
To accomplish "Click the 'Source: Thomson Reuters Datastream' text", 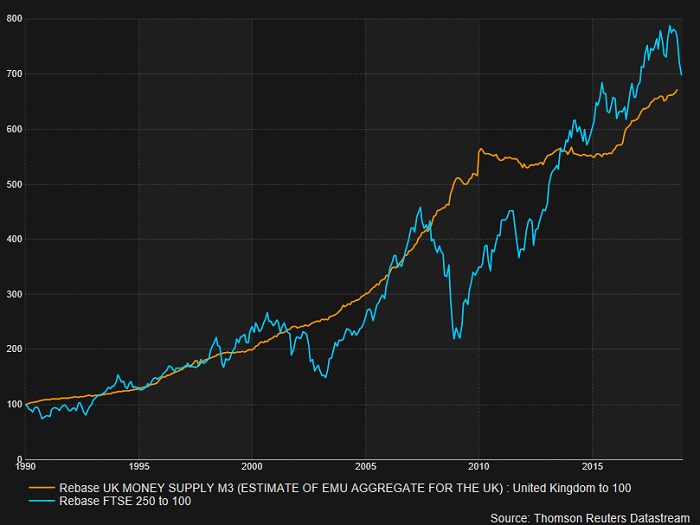I will point(590,518).
